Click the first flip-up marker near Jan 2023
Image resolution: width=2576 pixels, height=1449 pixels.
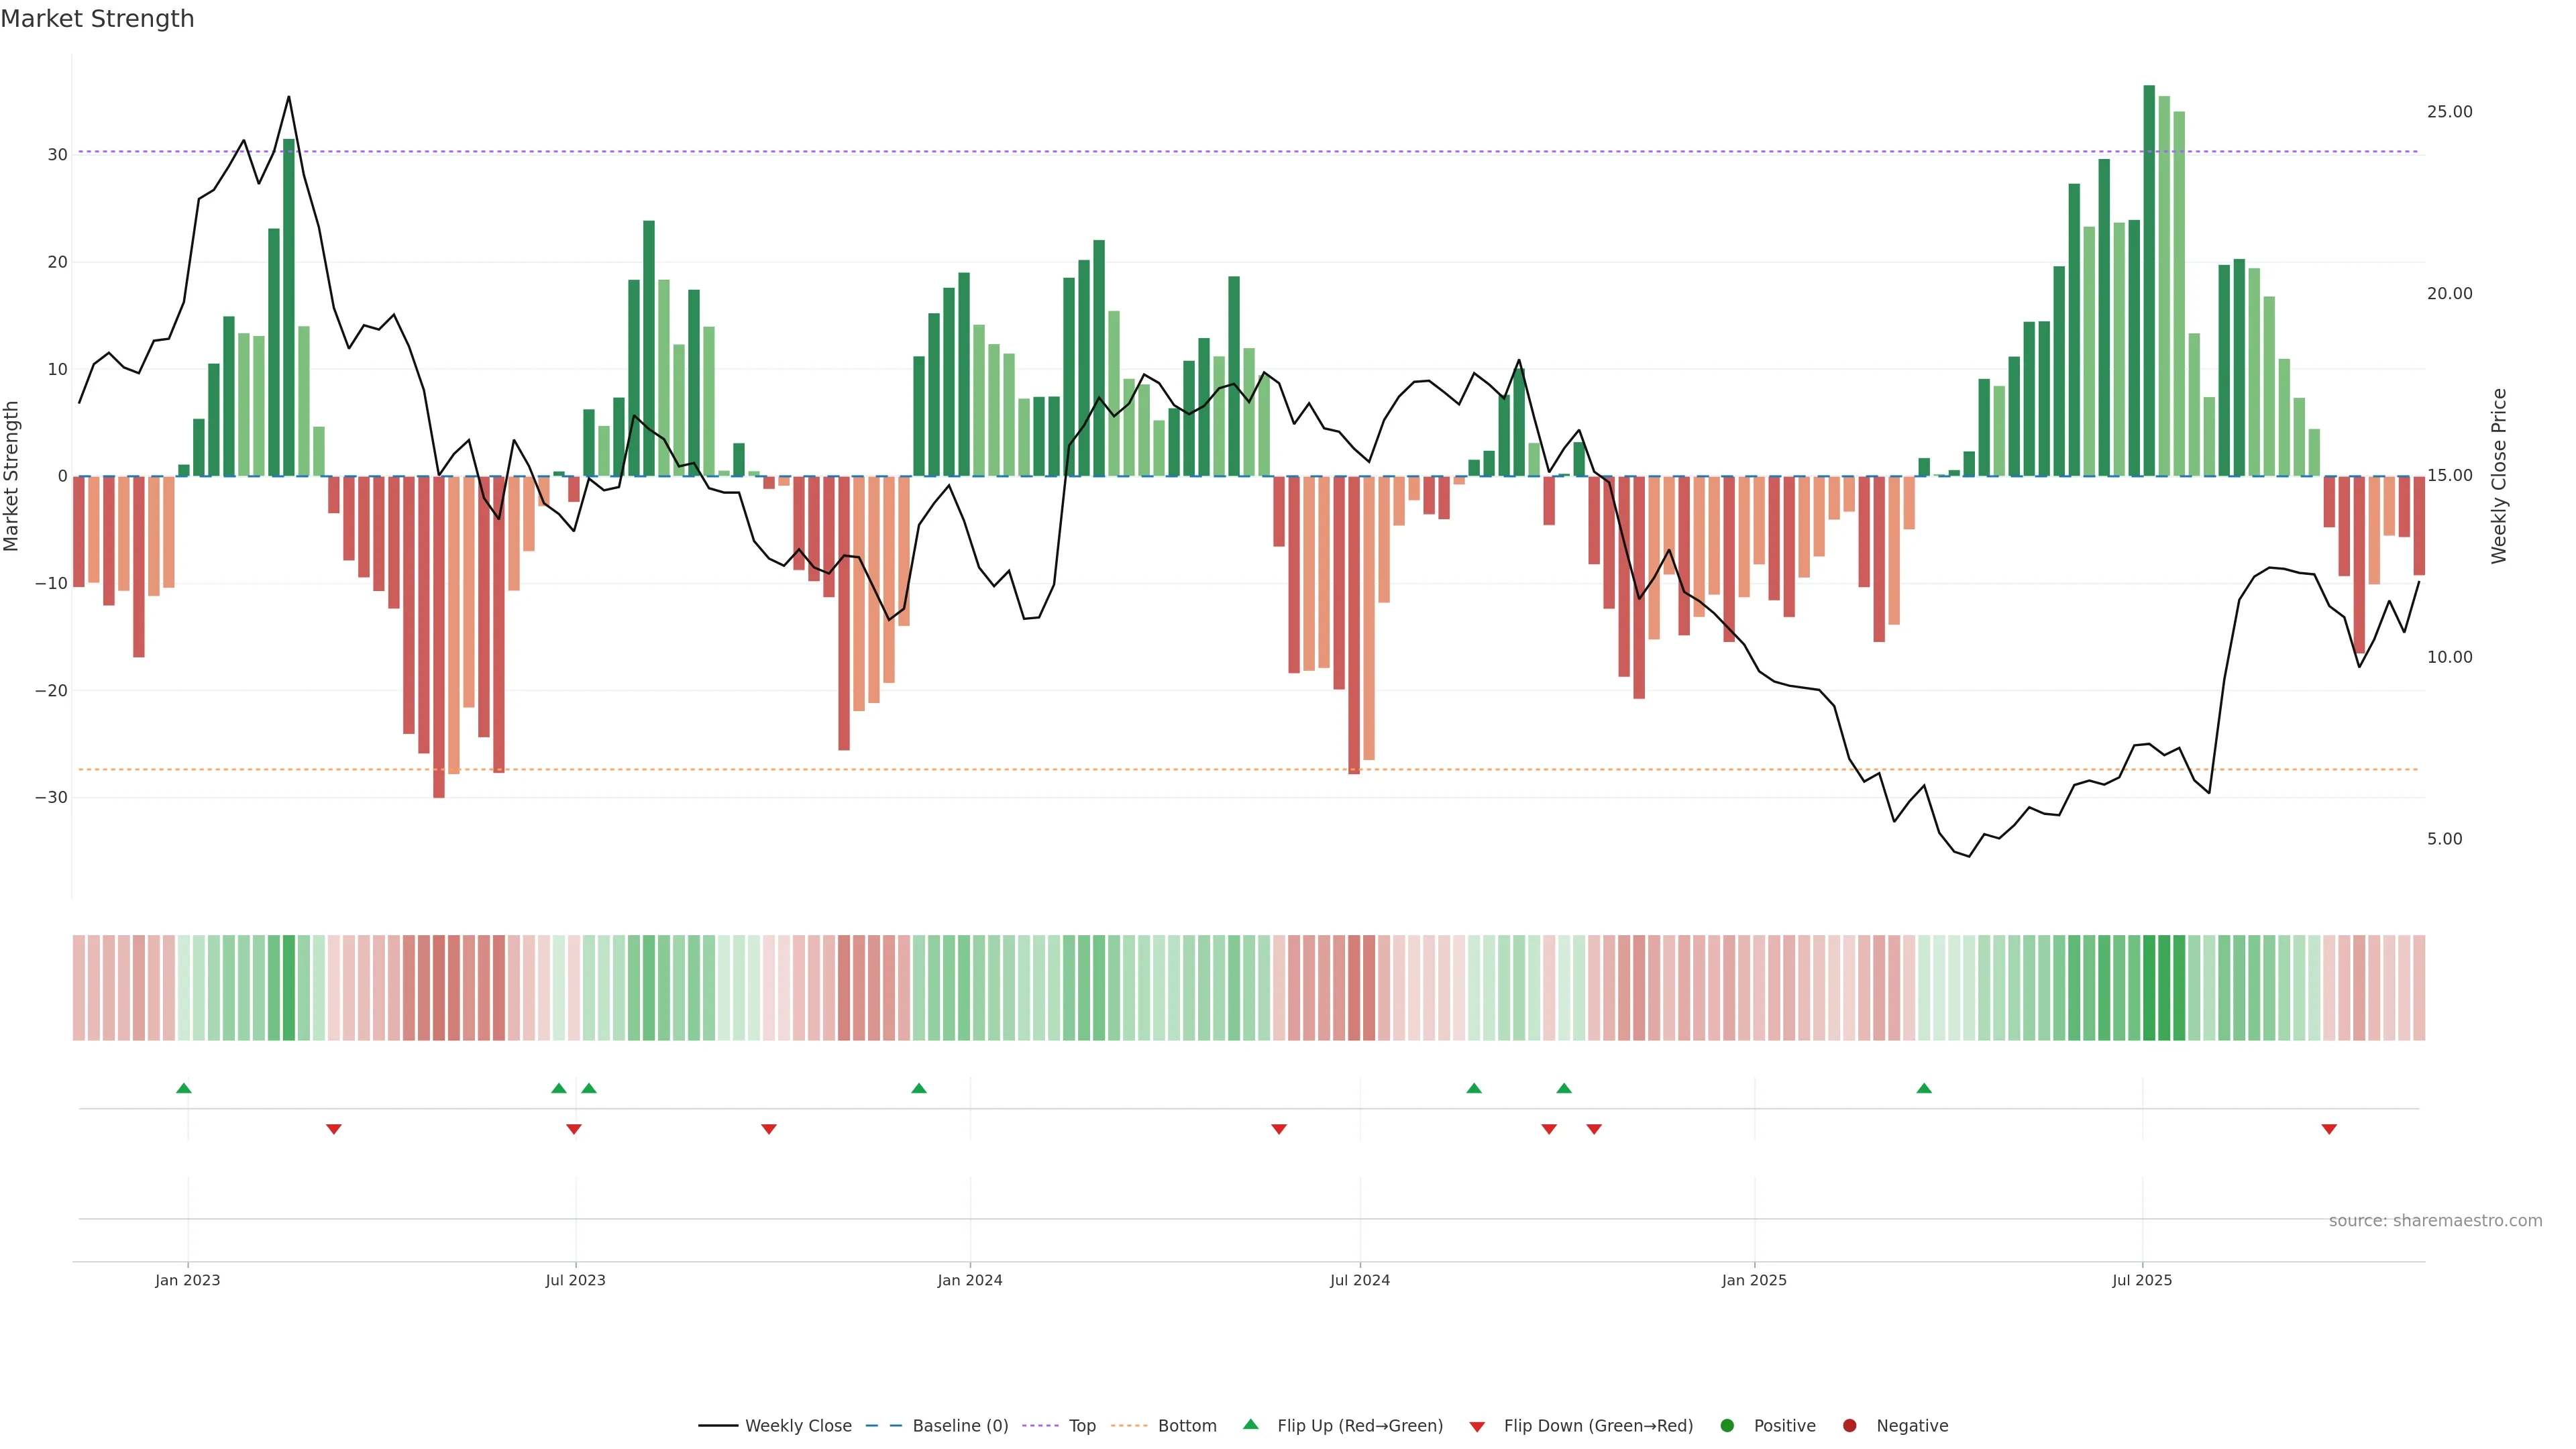(184, 1088)
